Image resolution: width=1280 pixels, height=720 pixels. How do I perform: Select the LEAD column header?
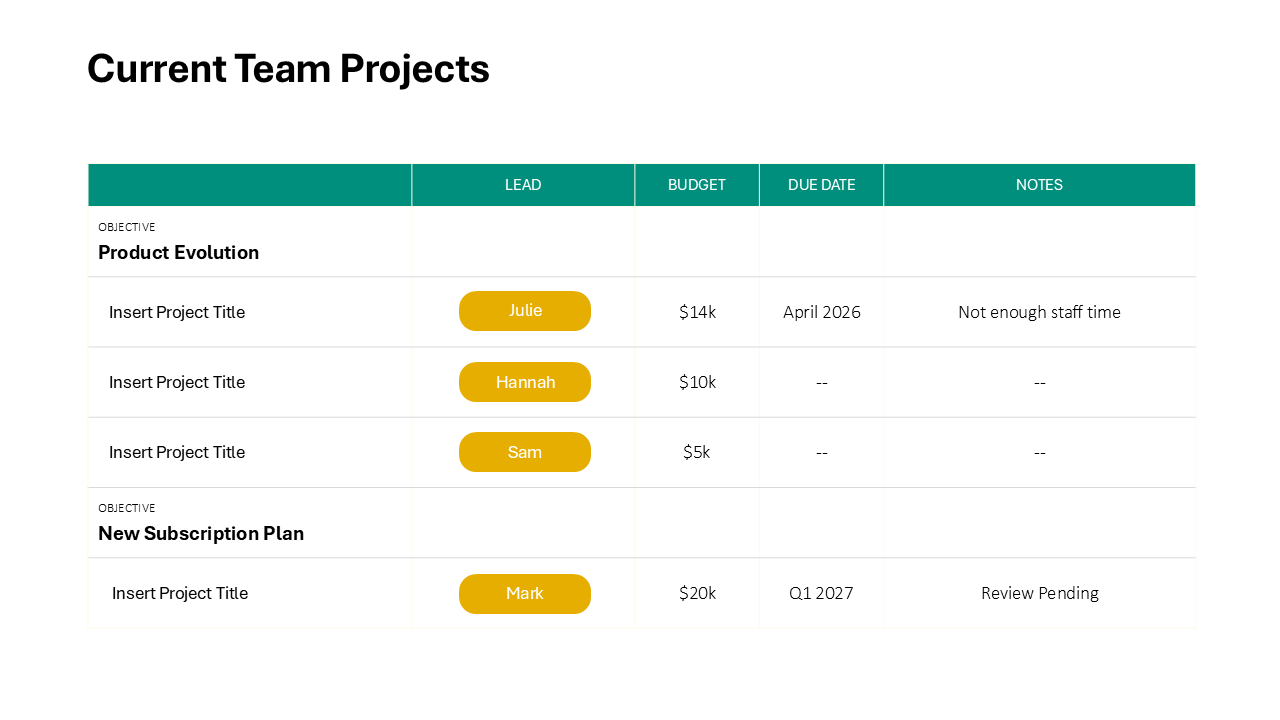523,185
